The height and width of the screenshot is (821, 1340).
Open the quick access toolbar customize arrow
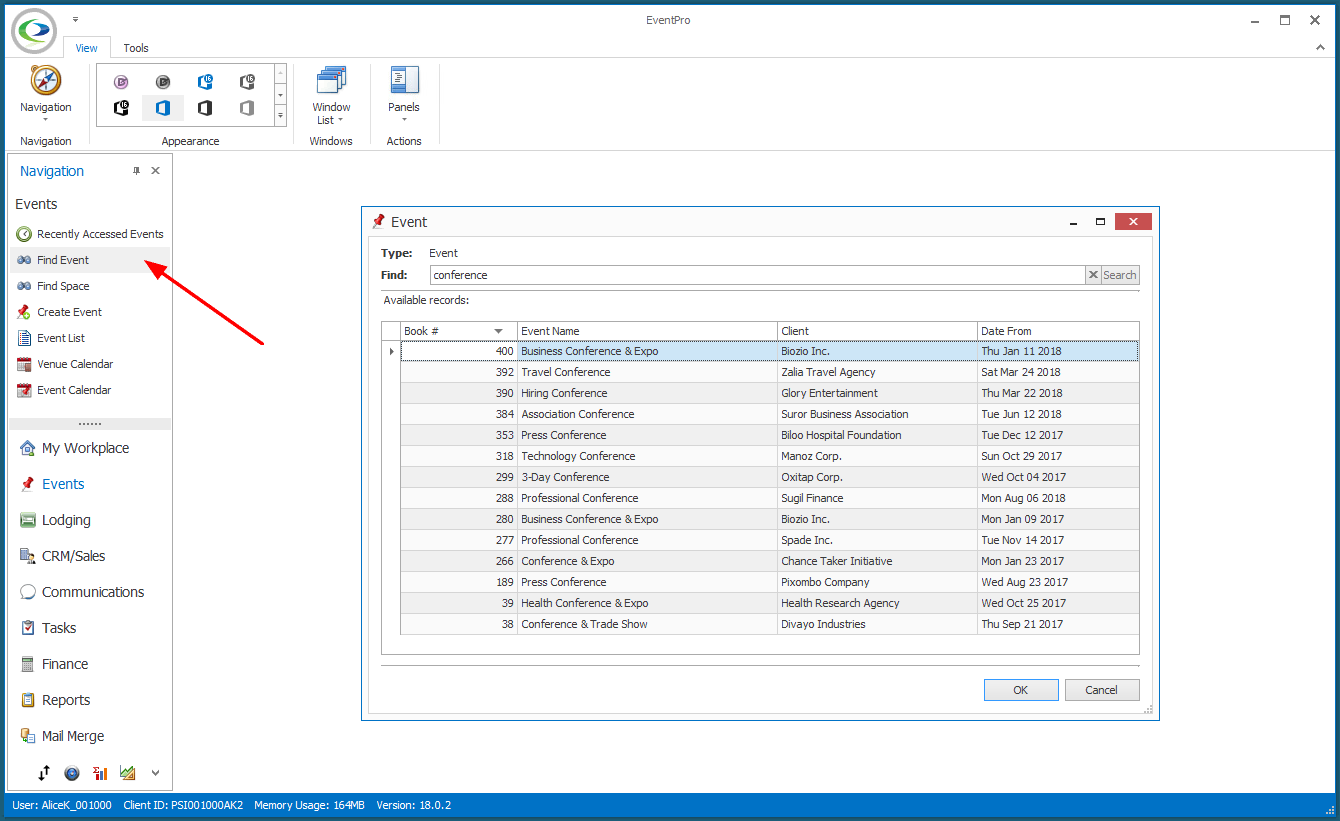[75, 19]
